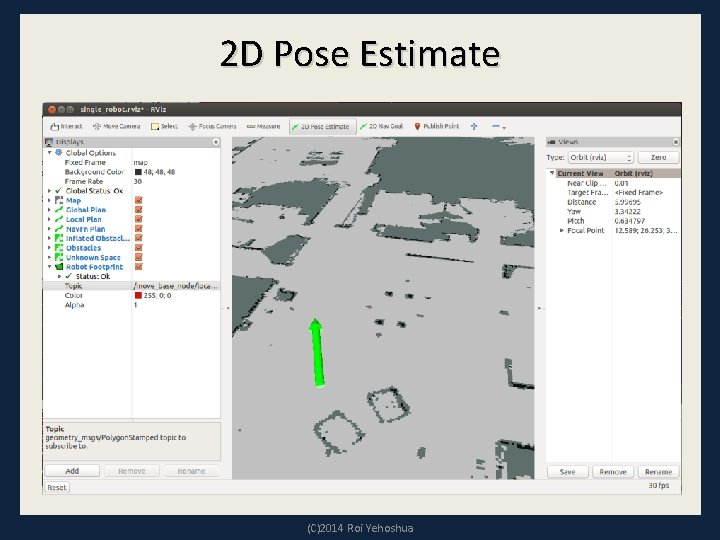720x540 pixels.
Task: Click the Views panel Remove button
Action: tap(613, 472)
